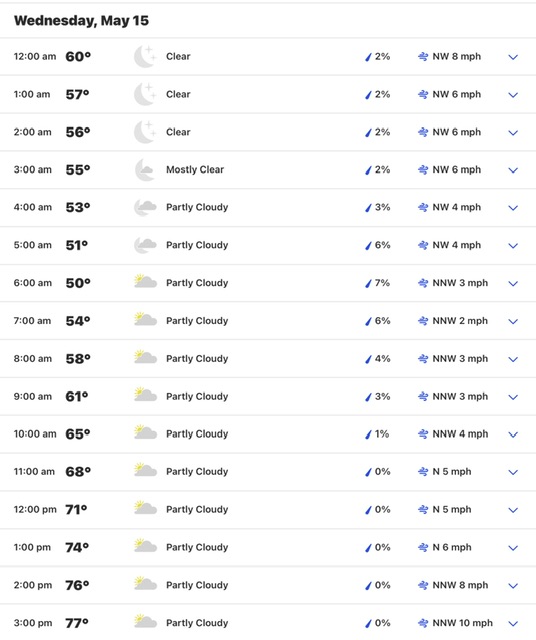
Task: Click the 12:00 pm 71° Partly Cloudy row
Action: coord(268,510)
